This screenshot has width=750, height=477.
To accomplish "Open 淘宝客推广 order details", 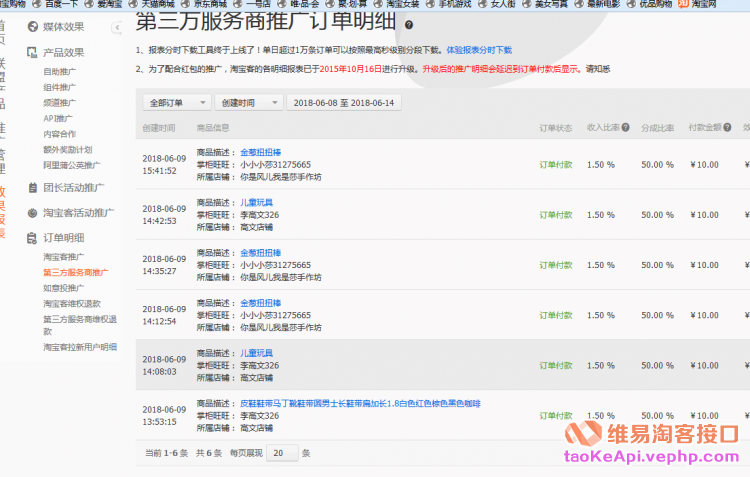I will click(64, 257).
